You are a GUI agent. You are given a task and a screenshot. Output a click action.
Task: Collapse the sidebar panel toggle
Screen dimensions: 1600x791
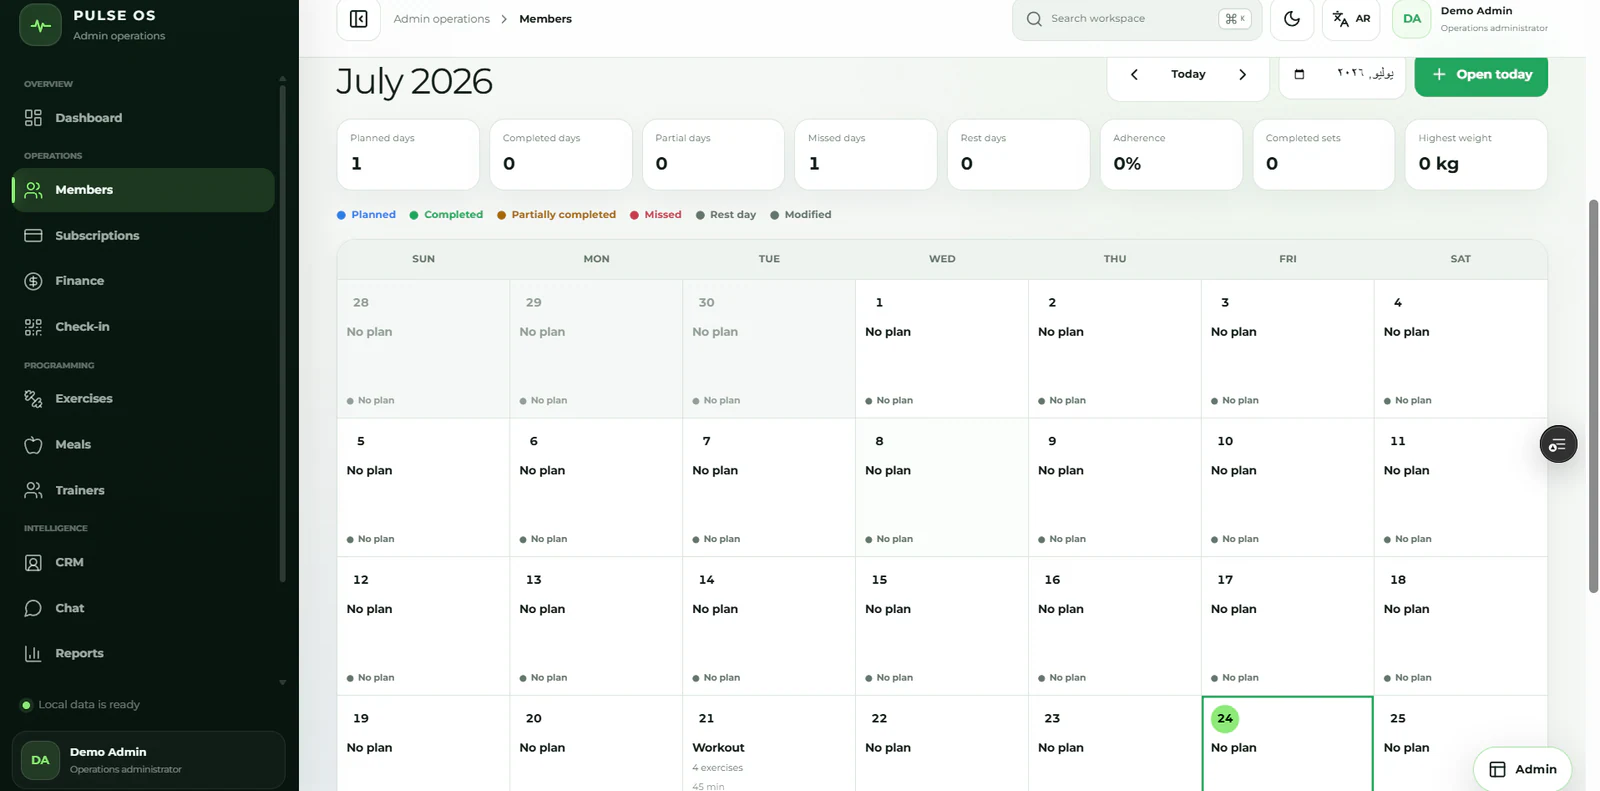click(358, 19)
